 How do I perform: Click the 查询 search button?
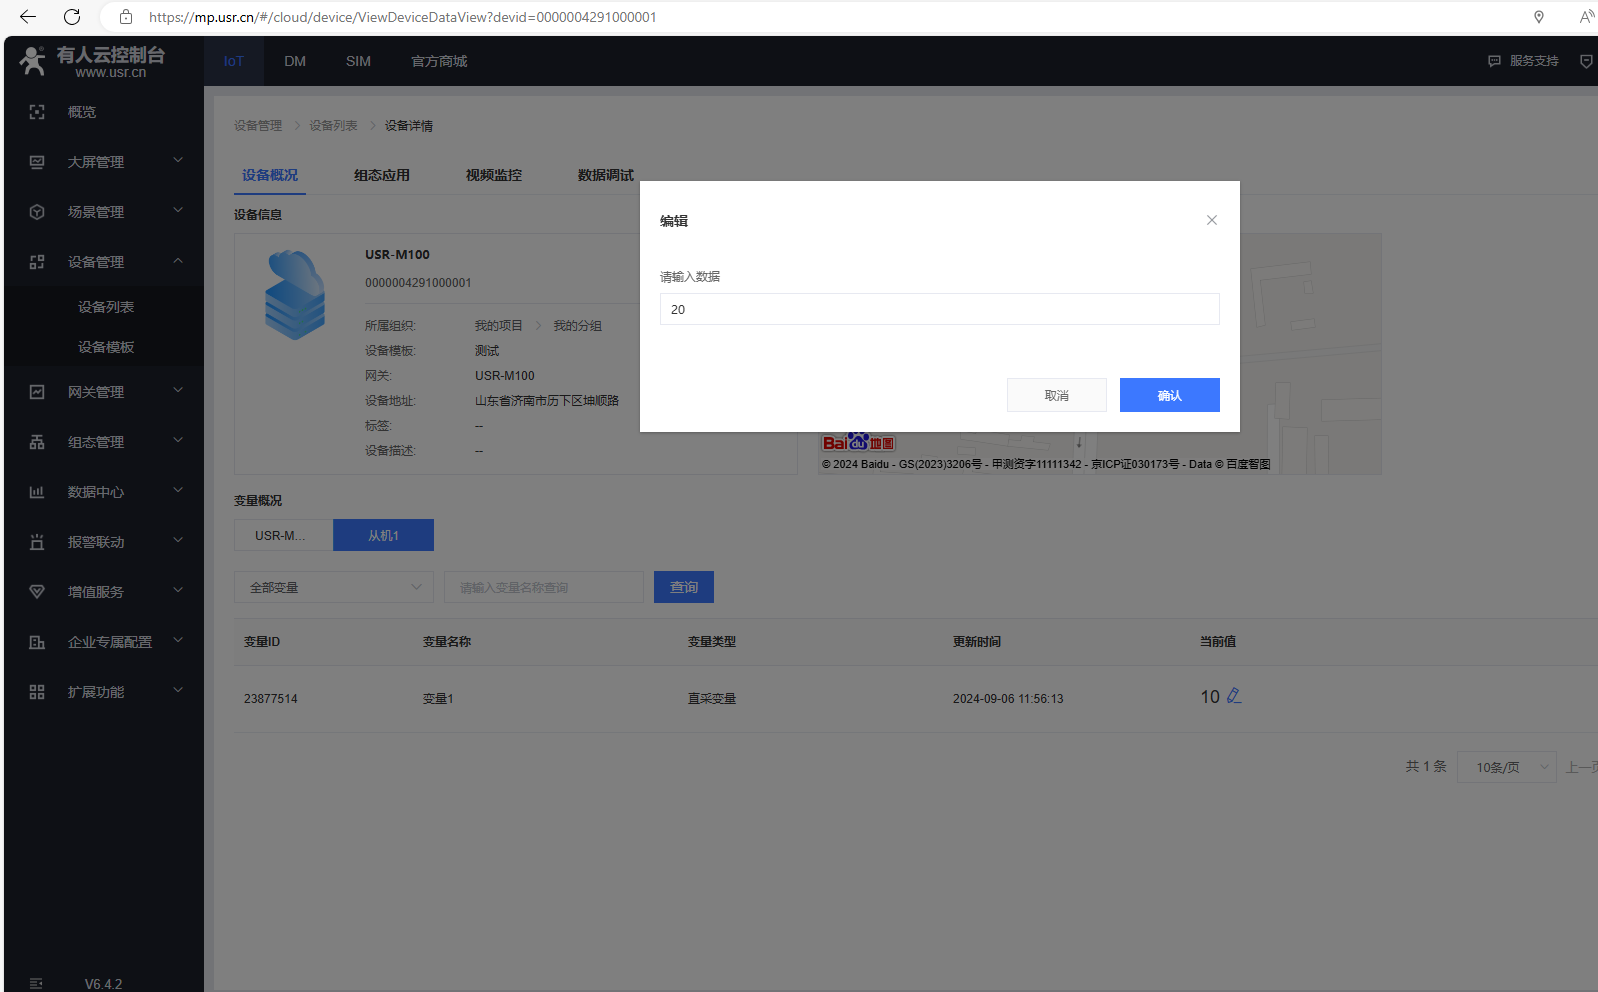684,587
